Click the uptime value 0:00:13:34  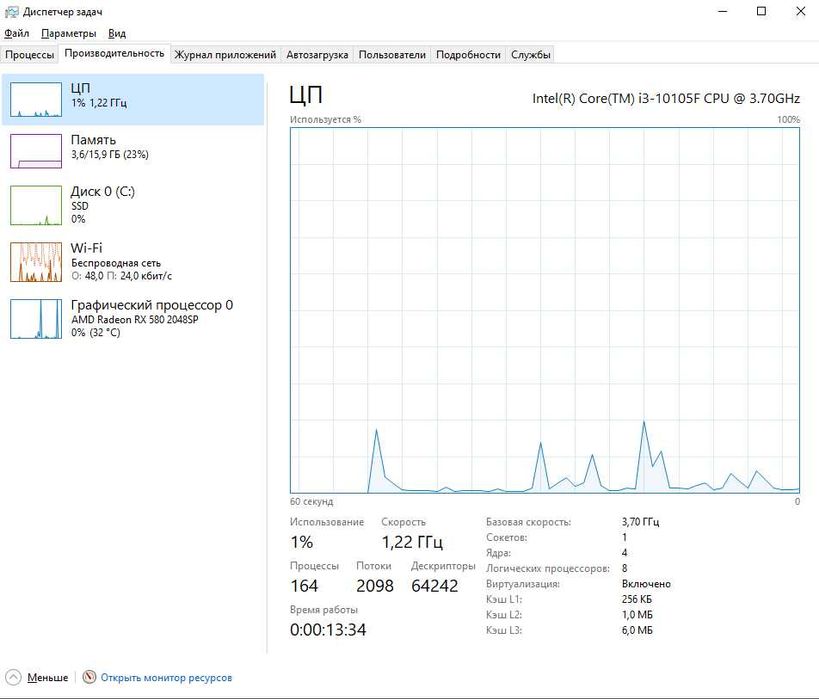coord(328,630)
